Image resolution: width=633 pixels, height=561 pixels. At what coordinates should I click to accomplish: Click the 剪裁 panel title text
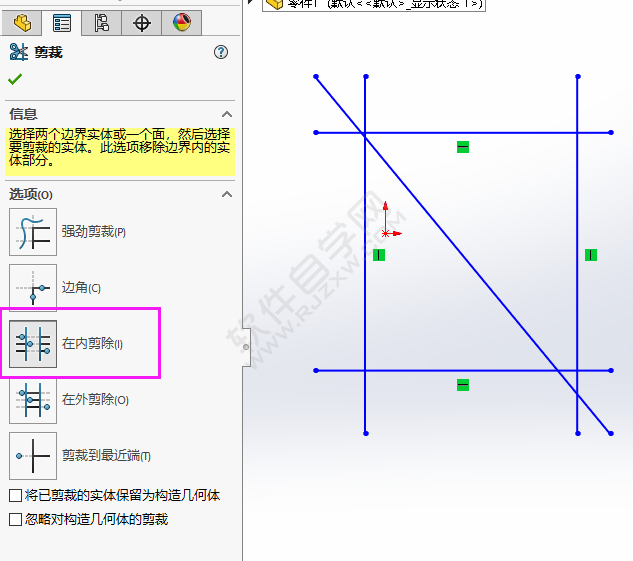[48, 52]
